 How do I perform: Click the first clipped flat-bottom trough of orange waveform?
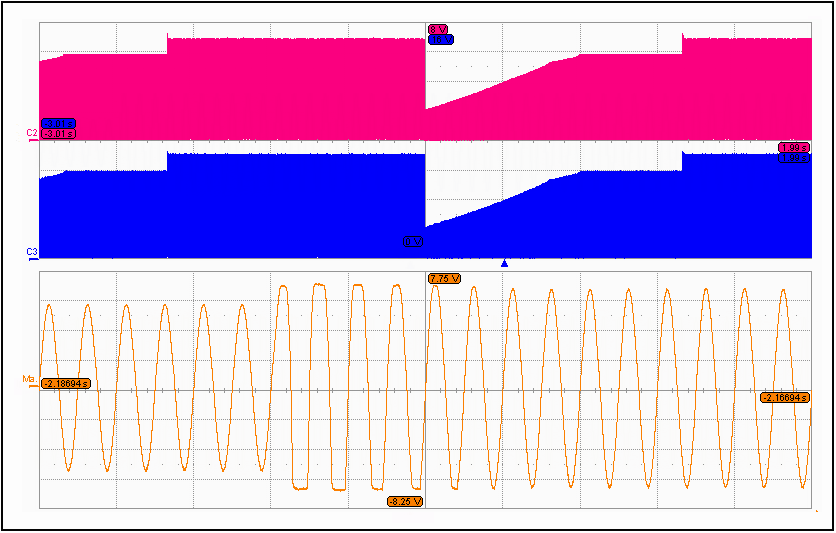coord(301,488)
